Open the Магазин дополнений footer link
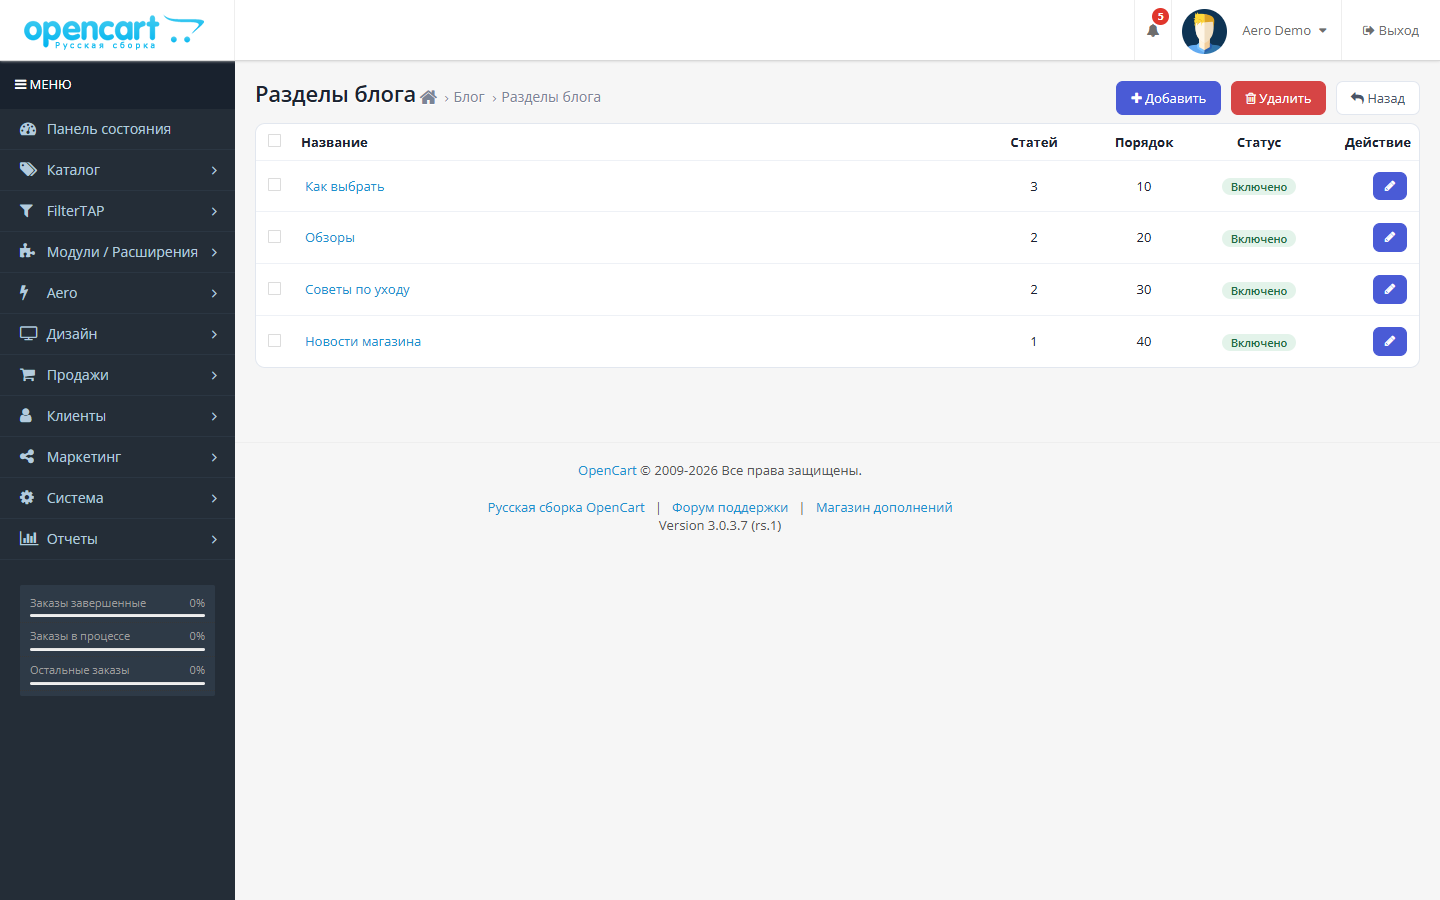The height and width of the screenshot is (900, 1440). coord(884,507)
